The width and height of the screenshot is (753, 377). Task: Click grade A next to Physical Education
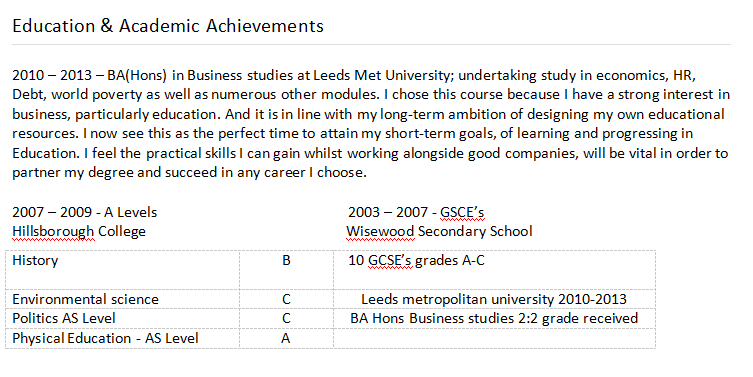[286, 338]
